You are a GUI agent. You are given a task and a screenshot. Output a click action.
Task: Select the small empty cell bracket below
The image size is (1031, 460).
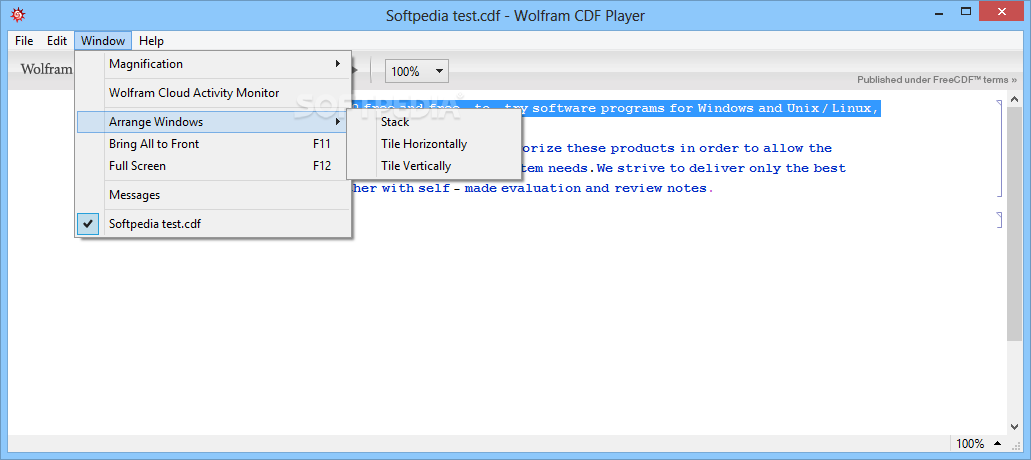pos(999,220)
